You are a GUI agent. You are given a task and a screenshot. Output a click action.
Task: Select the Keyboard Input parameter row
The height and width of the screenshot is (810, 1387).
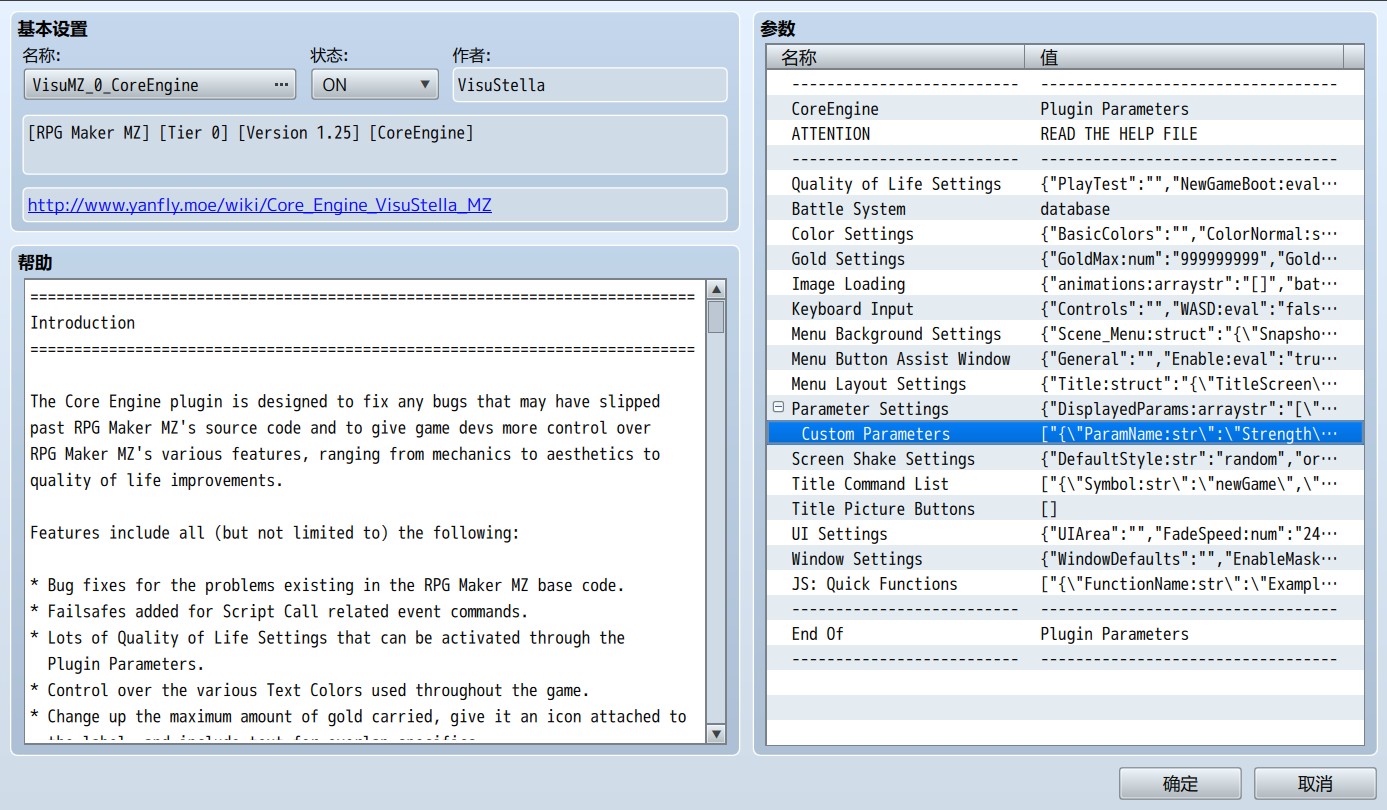pos(1065,309)
